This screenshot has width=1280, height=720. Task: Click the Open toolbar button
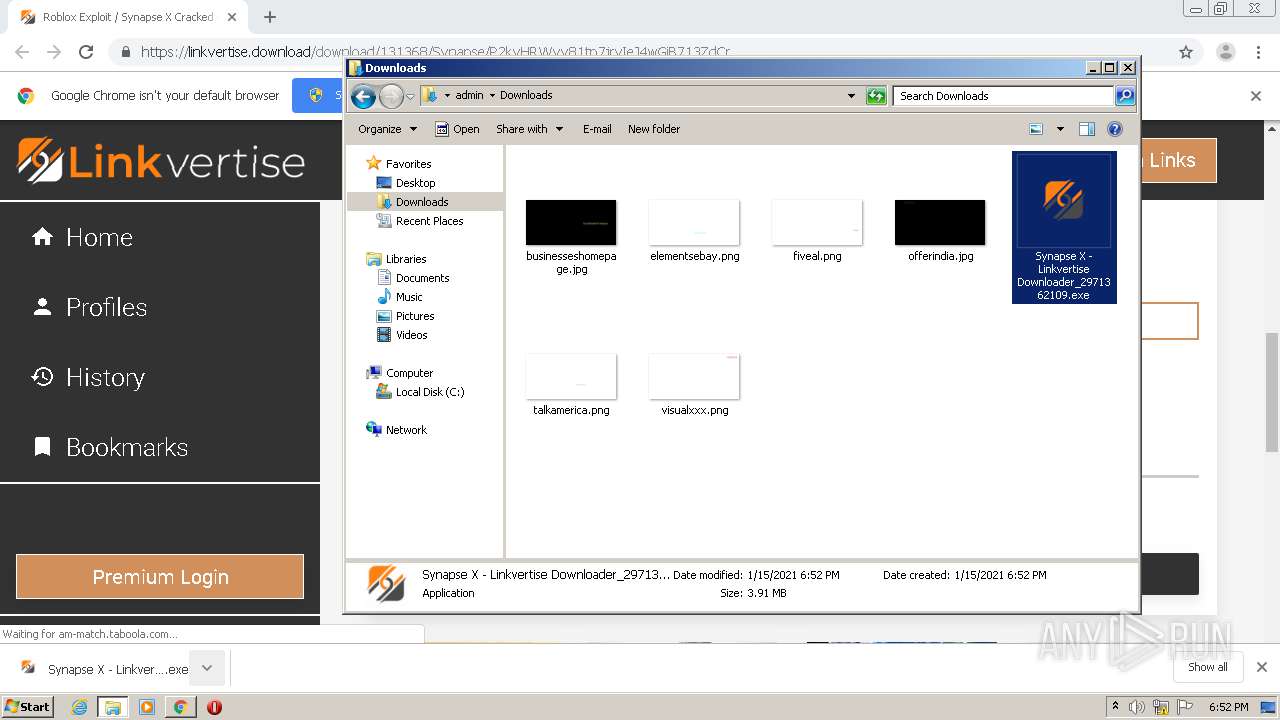[x=457, y=129]
